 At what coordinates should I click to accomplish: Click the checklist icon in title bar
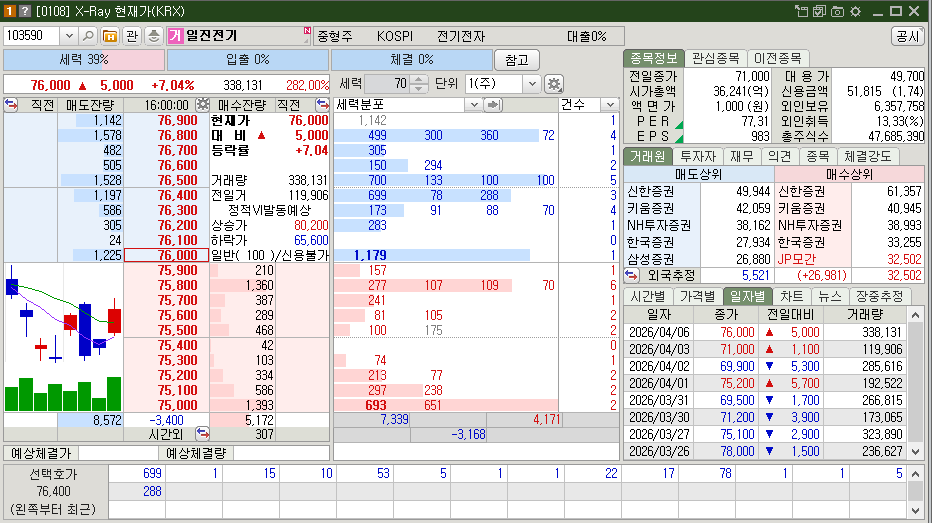click(x=819, y=11)
